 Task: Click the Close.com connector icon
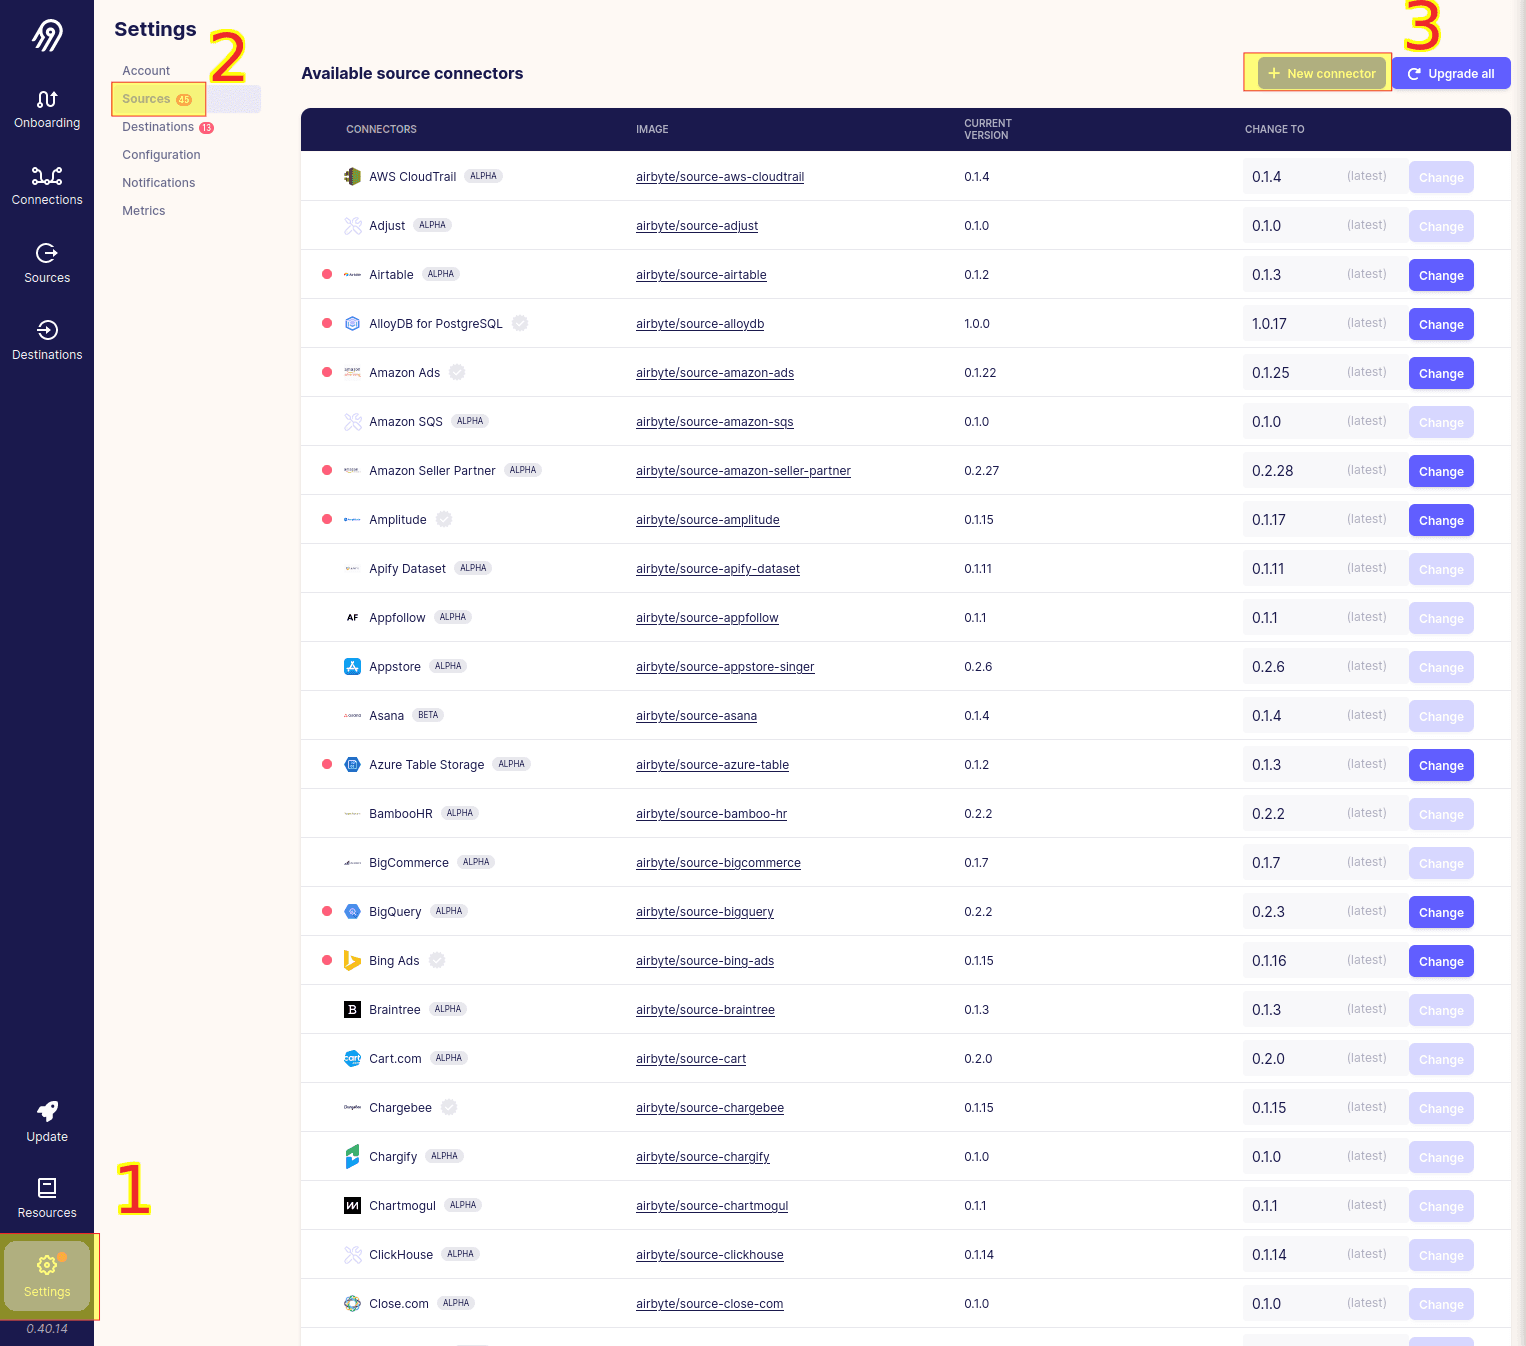[352, 1303]
